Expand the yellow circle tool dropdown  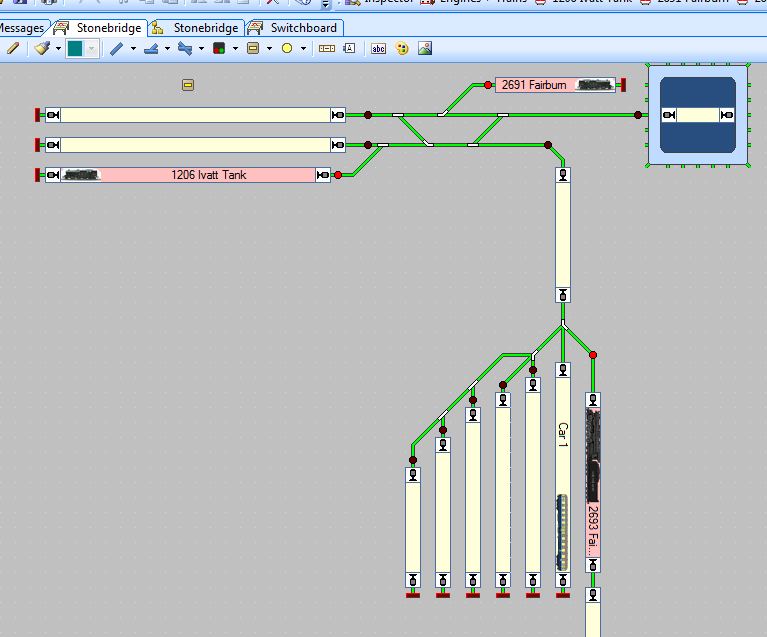coord(303,48)
